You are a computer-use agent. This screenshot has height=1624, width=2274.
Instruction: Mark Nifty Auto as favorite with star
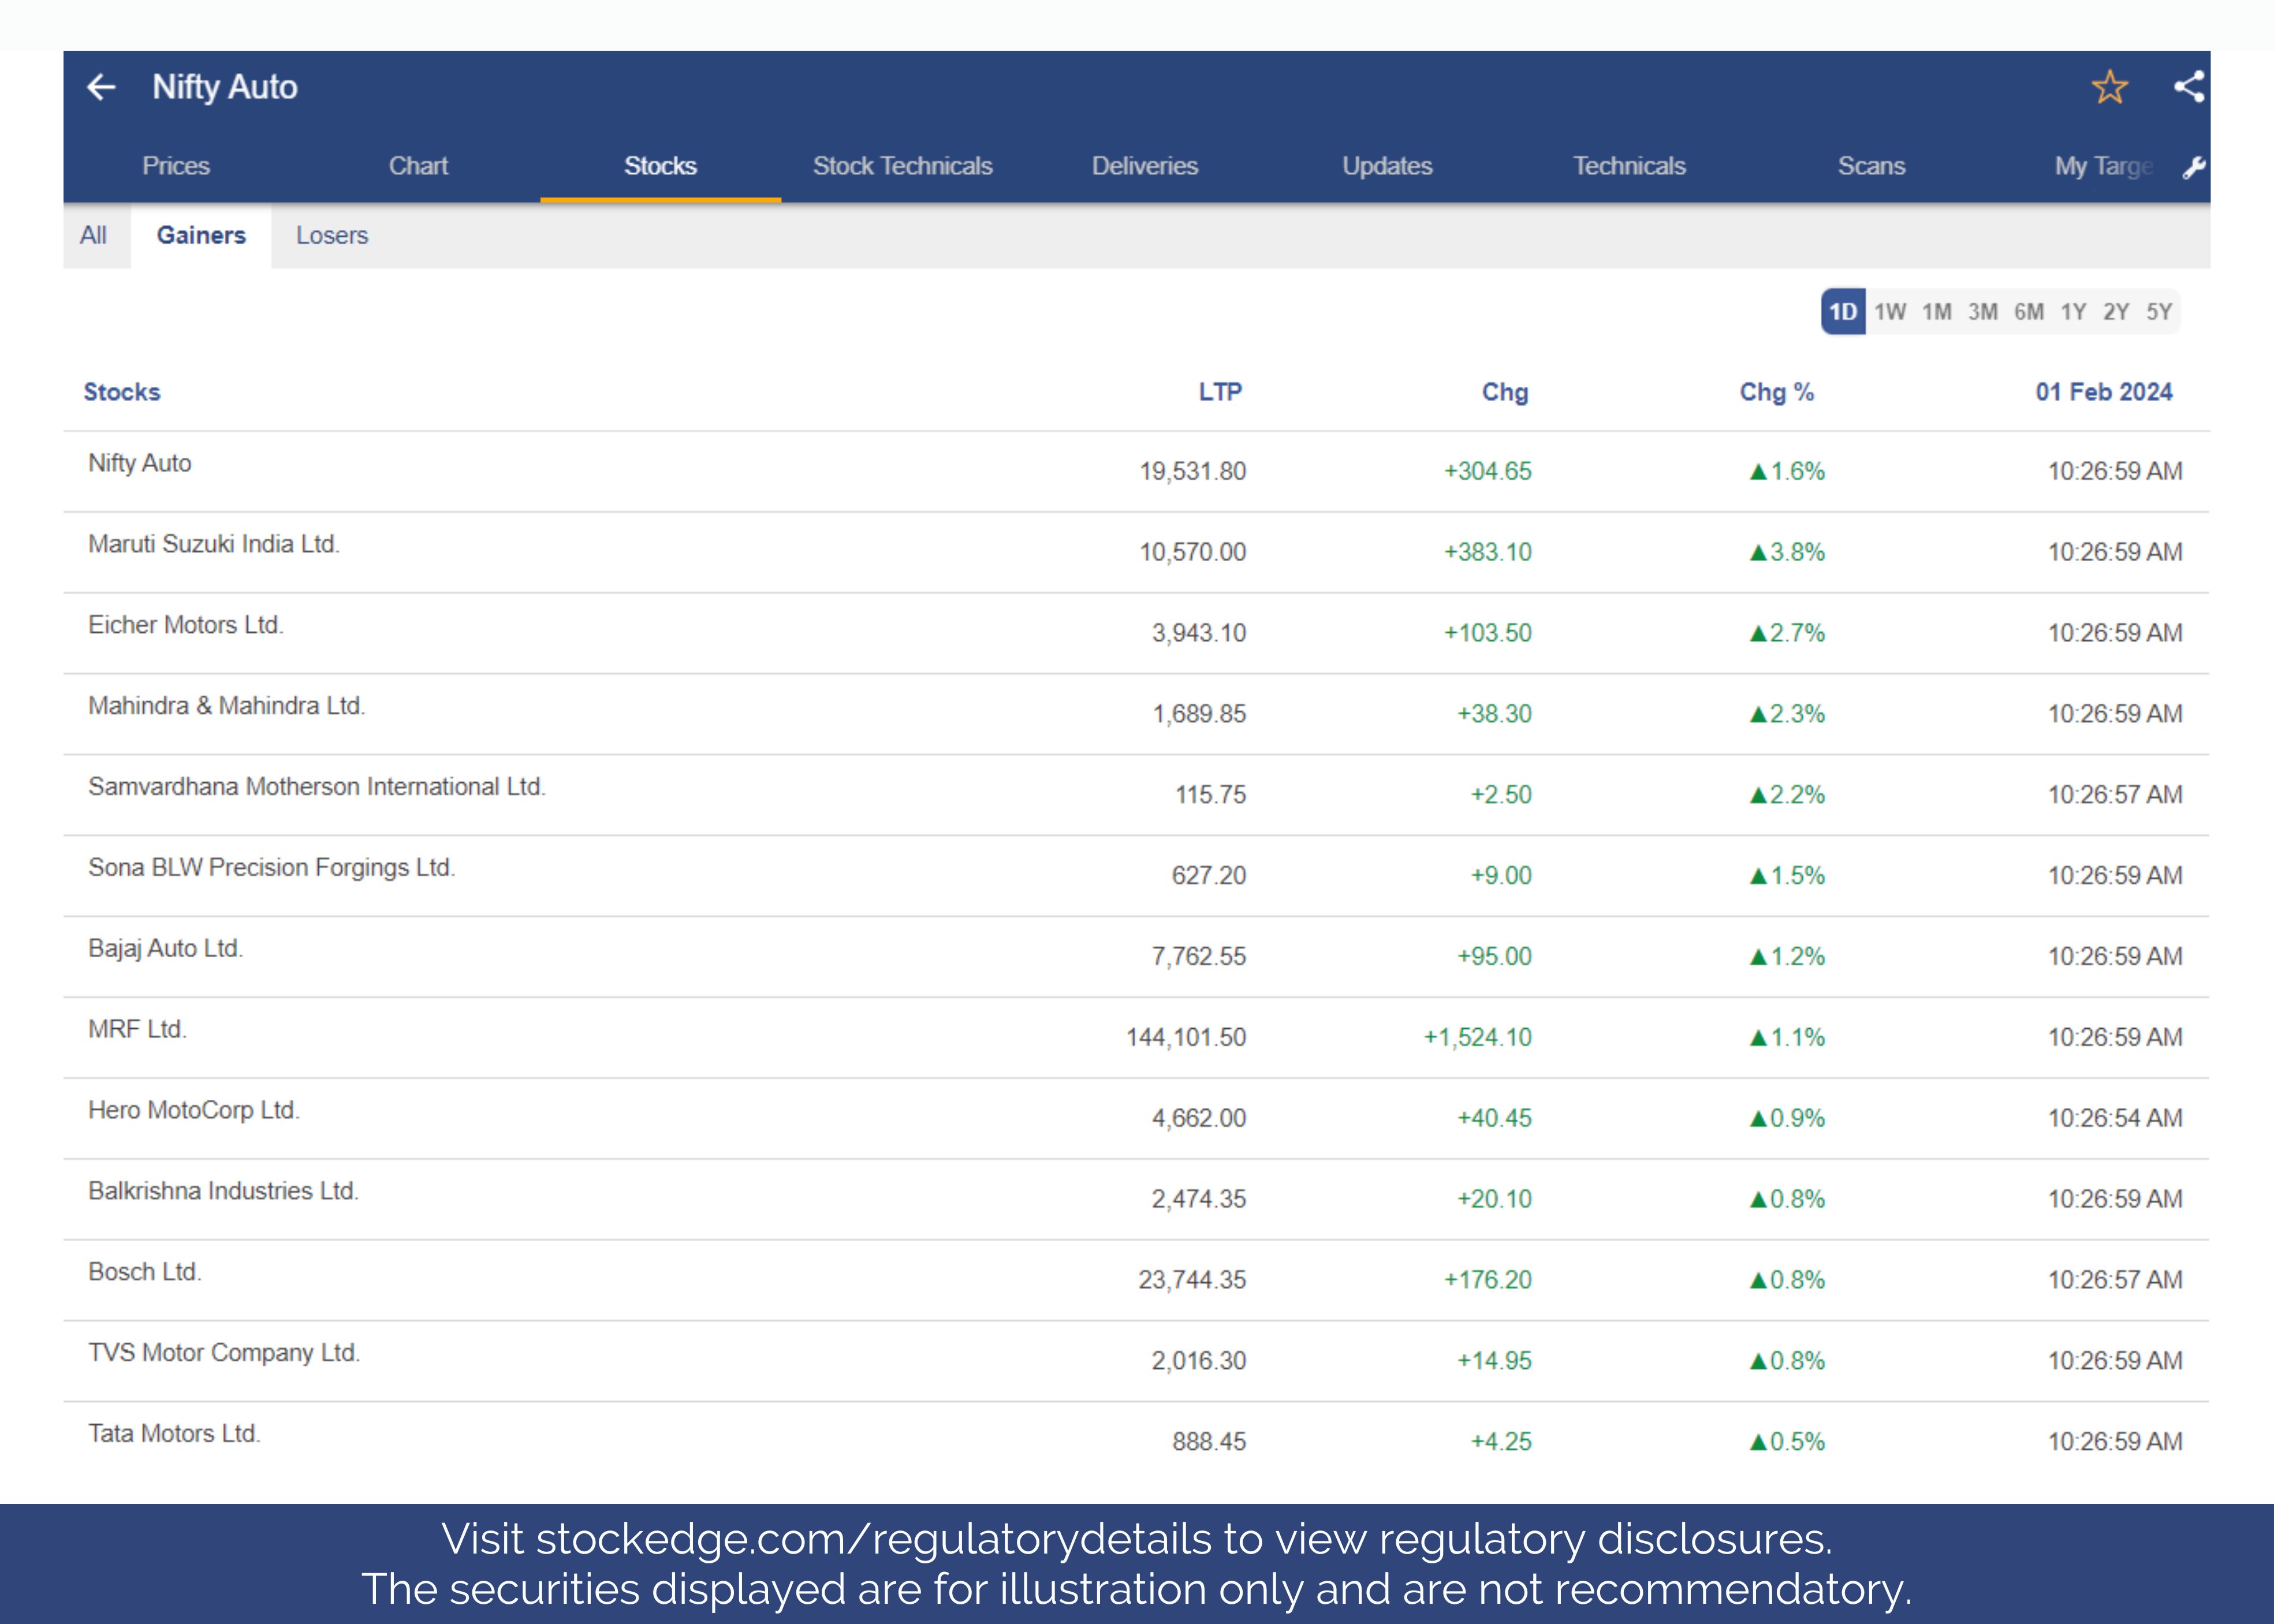(x=2110, y=88)
